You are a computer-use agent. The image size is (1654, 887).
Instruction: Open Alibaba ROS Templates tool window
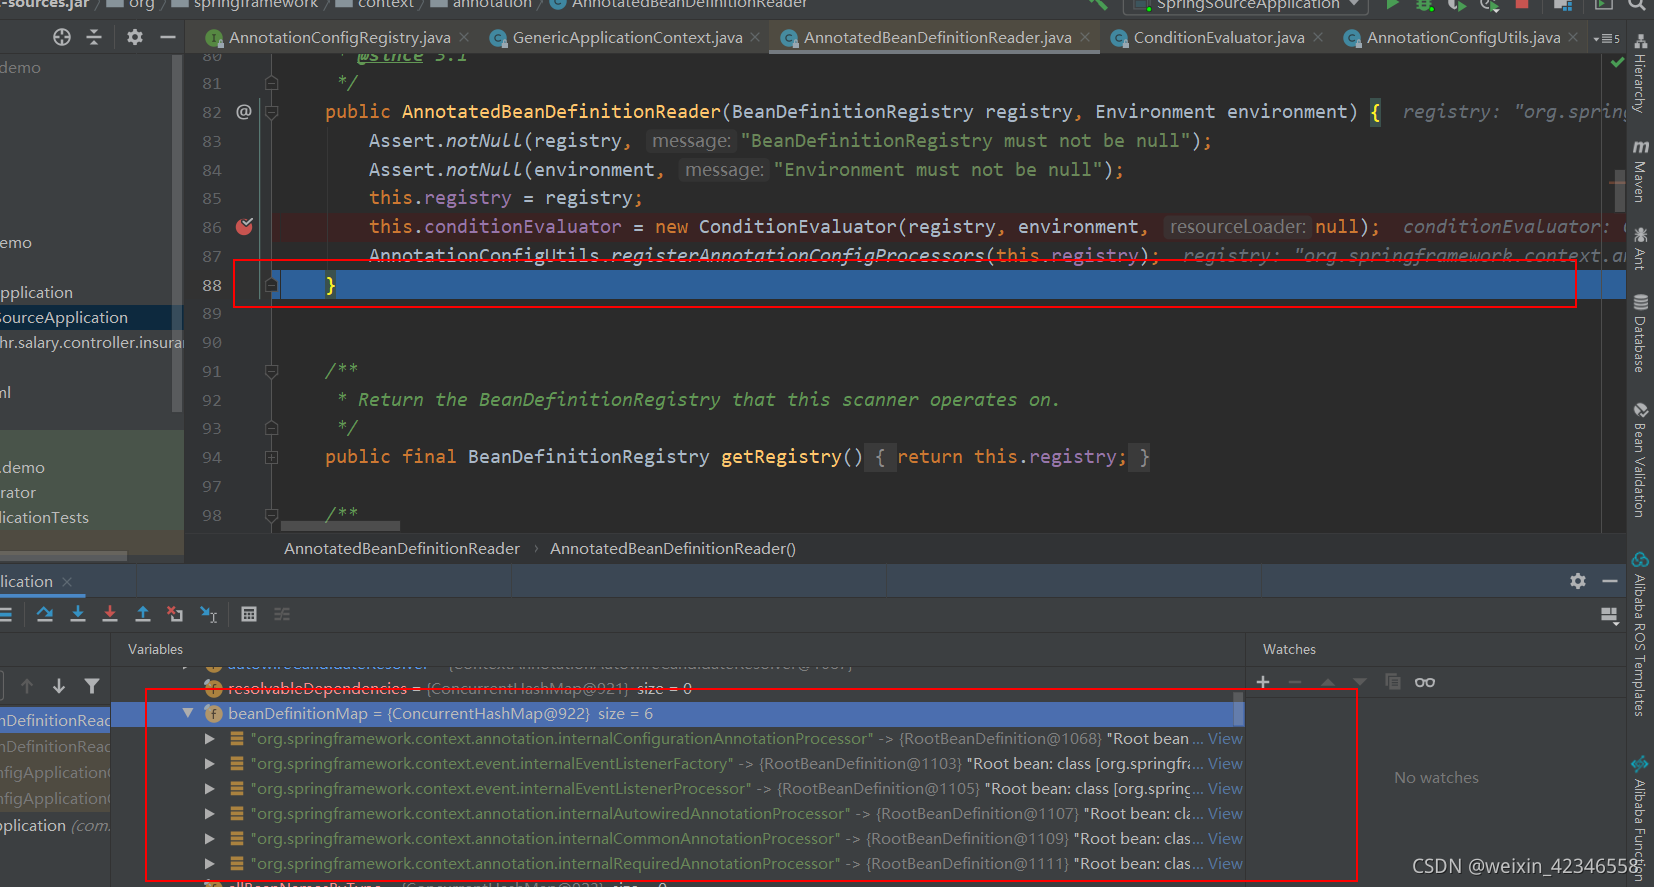coord(1640,635)
